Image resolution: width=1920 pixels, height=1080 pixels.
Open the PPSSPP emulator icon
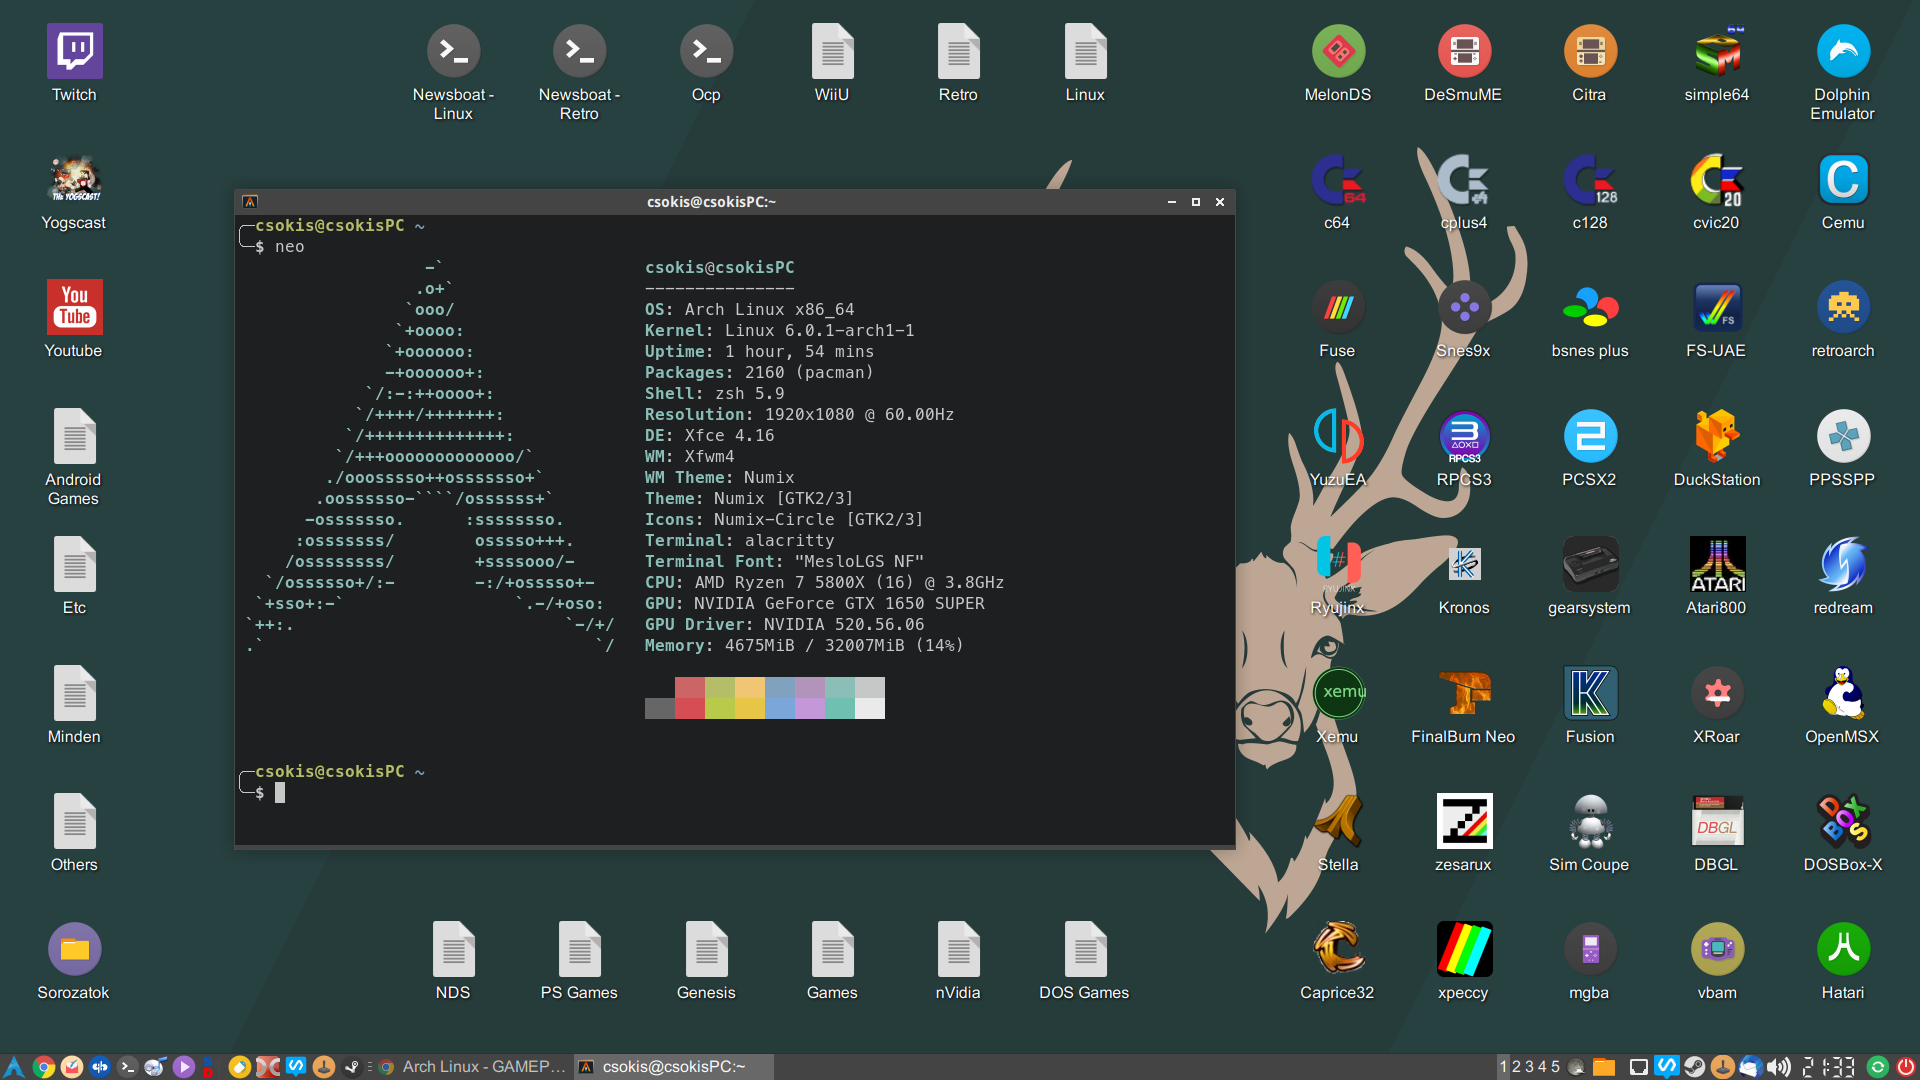point(1843,437)
